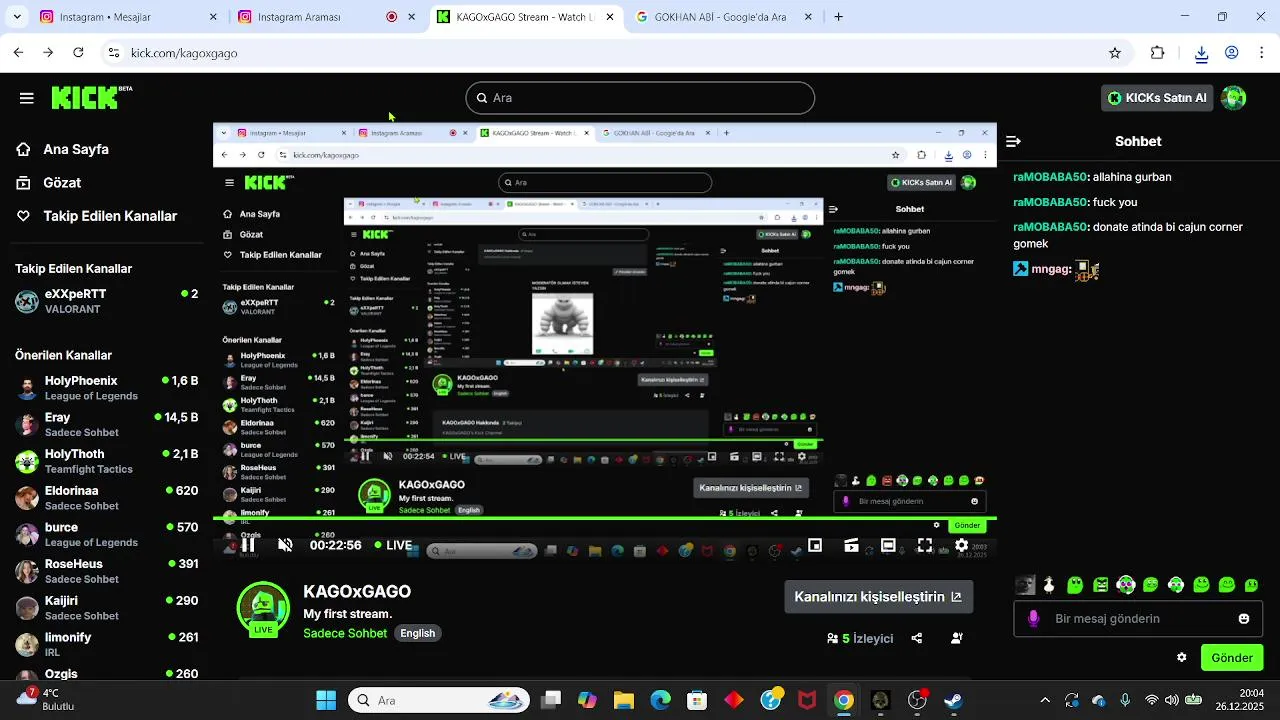
Task: Enable mini player picture-in-picture
Action: (x=815, y=545)
